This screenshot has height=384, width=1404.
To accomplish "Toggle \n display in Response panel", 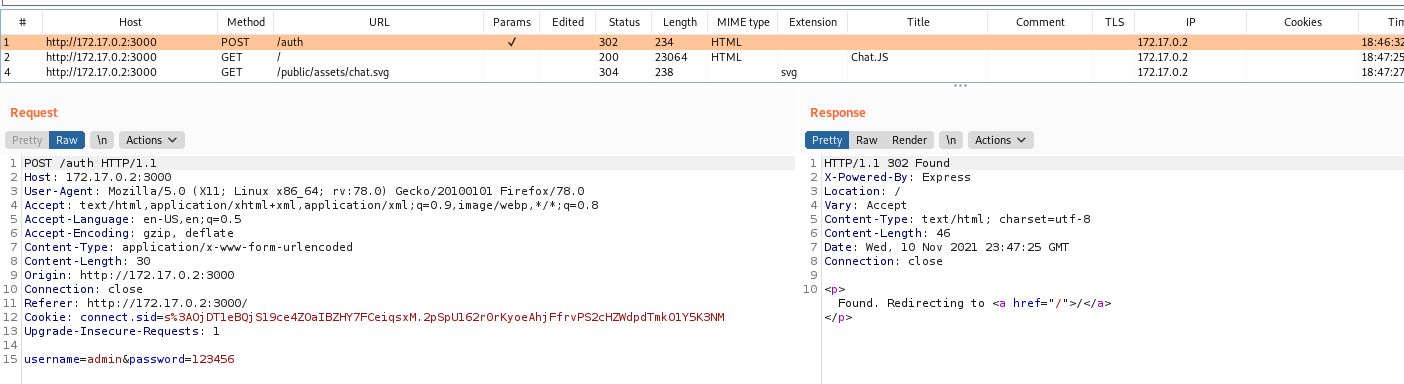I will [x=951, y=140].
